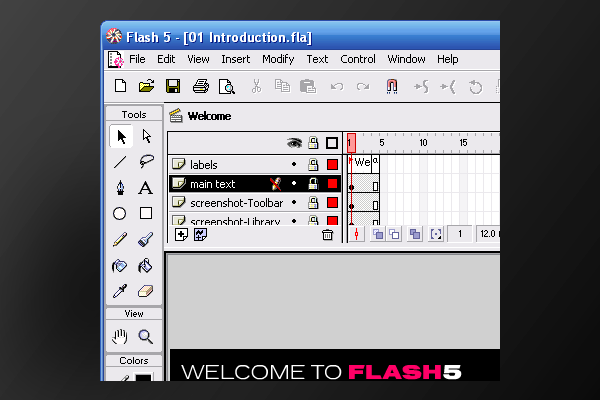Toggle lock all layers header icon
Screen dimensions: 600x400
tap(313, 143)
